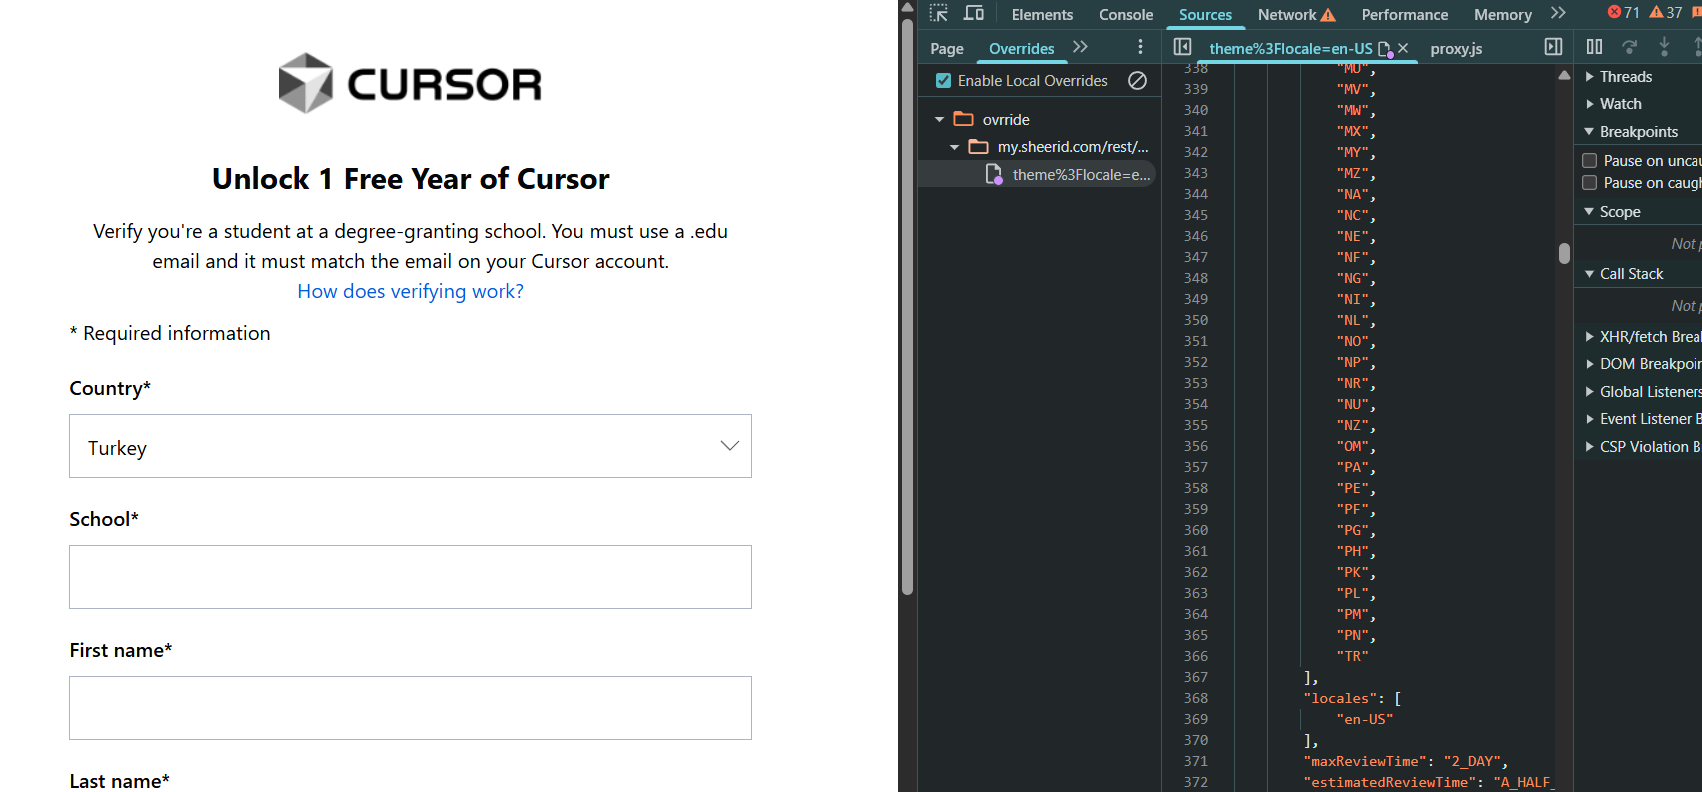Expand CSP Violation Breakpoints section

click(1590, 447)
